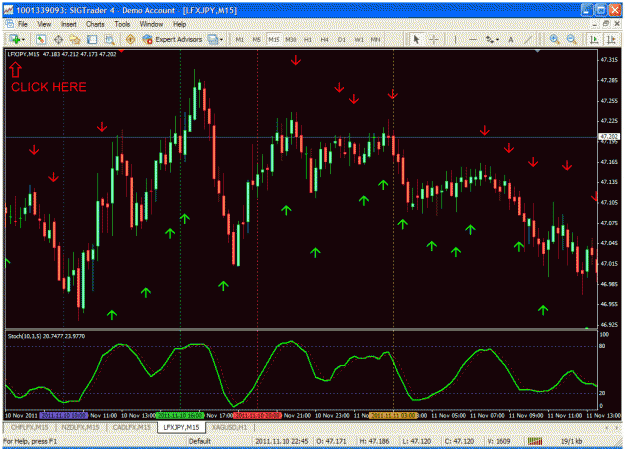Click the 'Default' profile in status bar
Screen dimensions: 625x449
(200, 441)
